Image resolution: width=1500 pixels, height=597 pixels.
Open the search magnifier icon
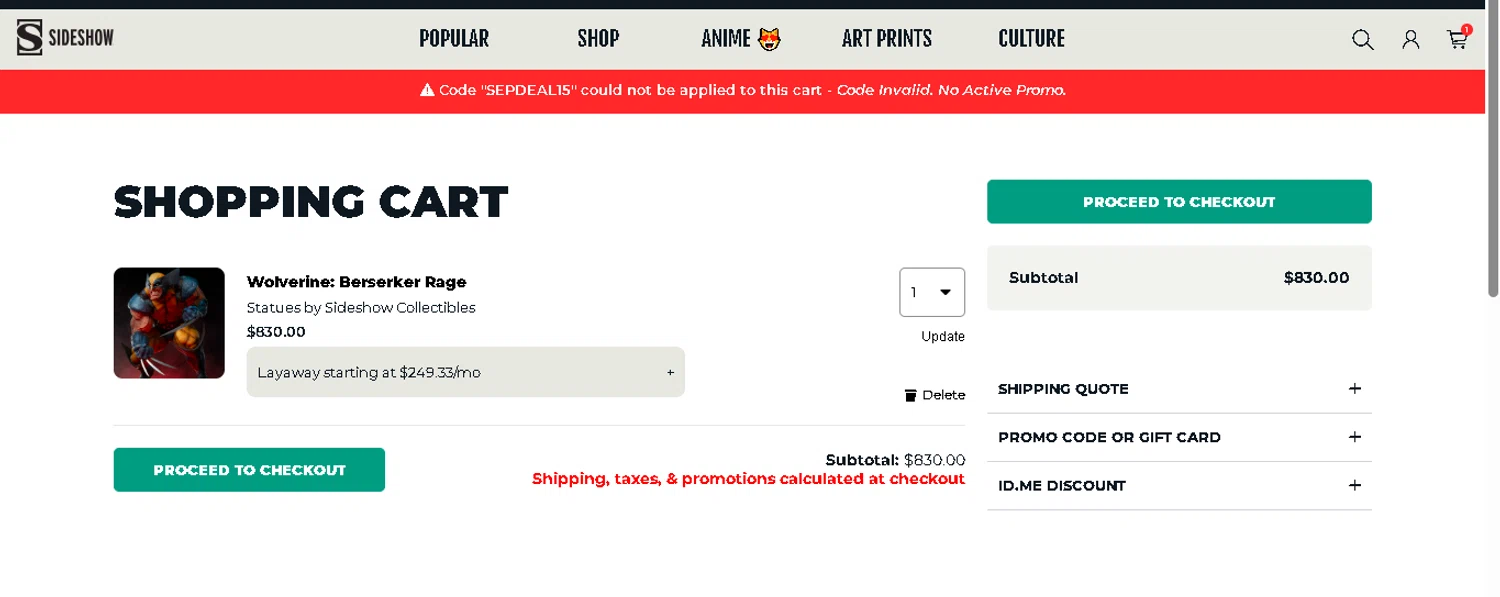[x=1362, y=39]
